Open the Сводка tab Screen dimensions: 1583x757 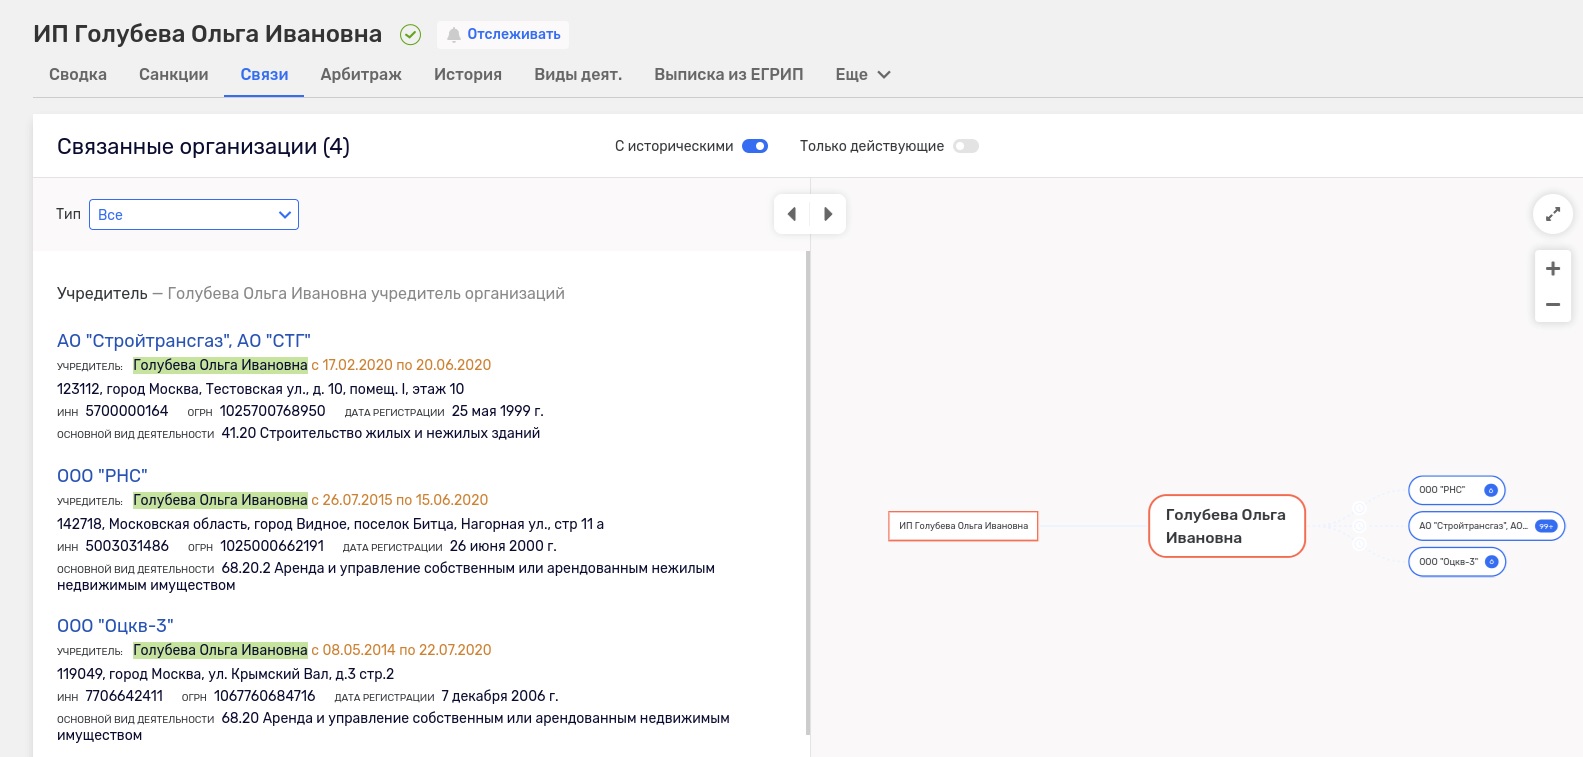point(78,74)
